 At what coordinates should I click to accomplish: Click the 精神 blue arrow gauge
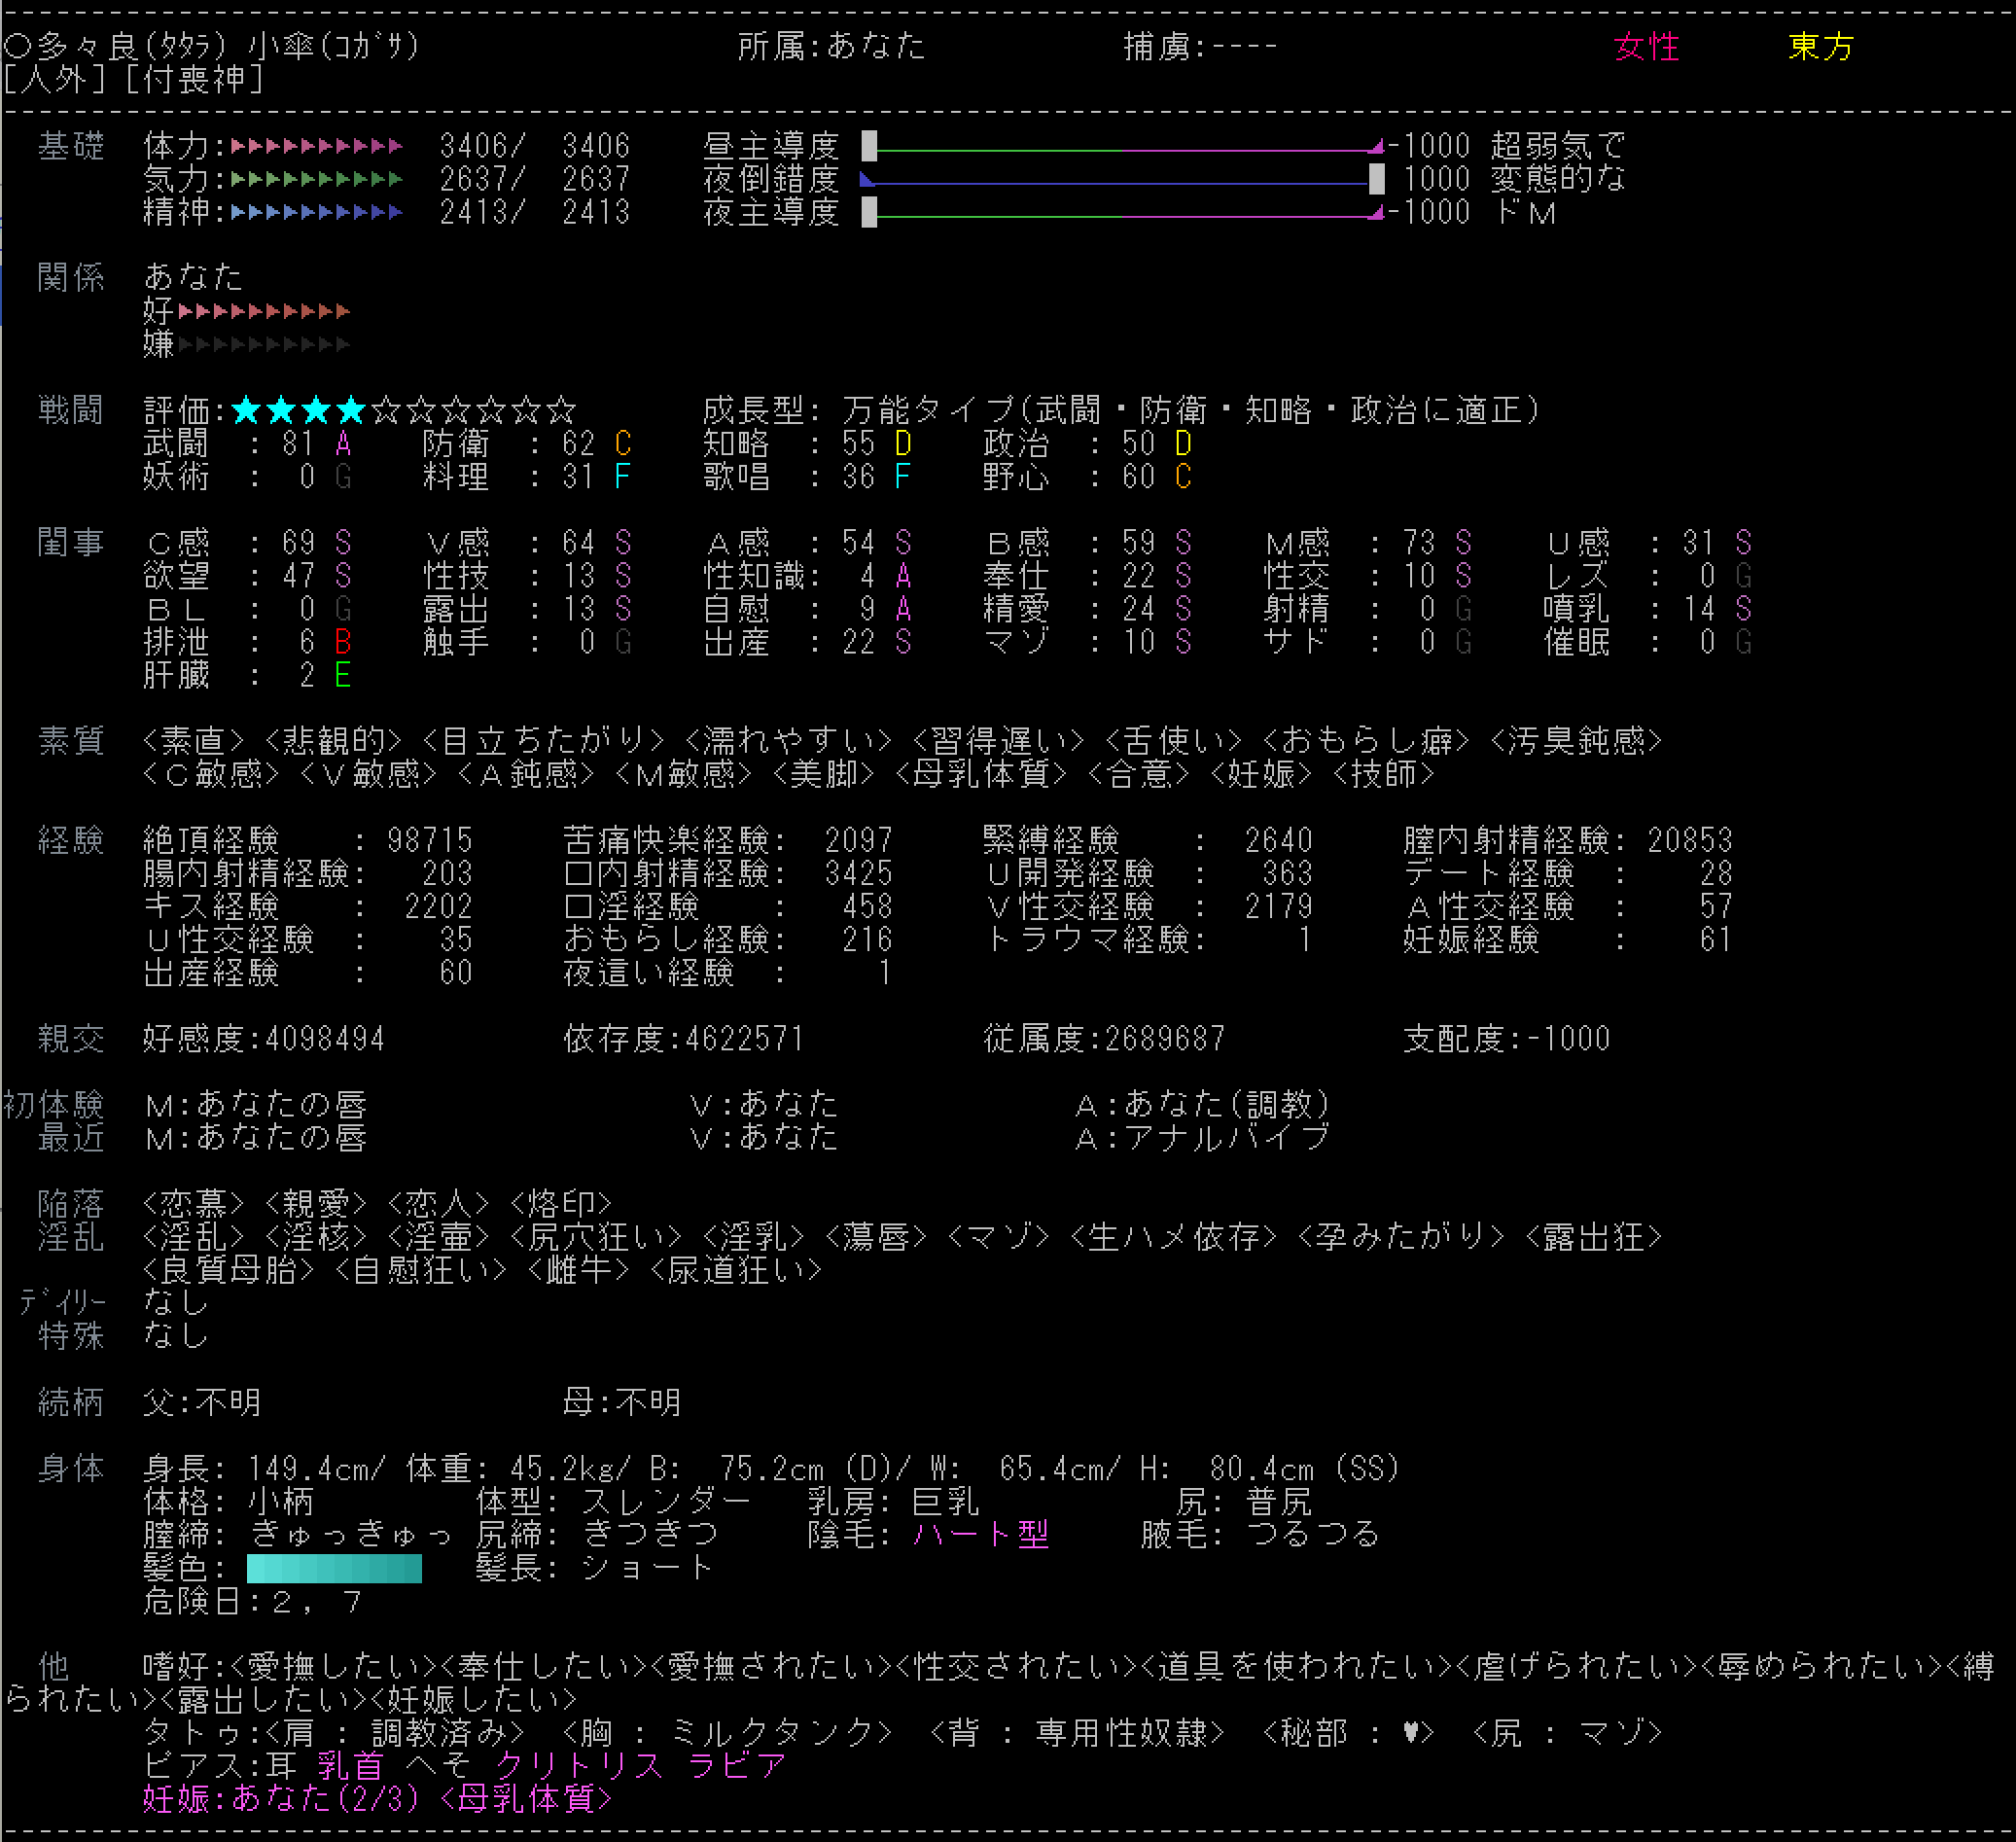pyautogui.click(x=317, y=212)
